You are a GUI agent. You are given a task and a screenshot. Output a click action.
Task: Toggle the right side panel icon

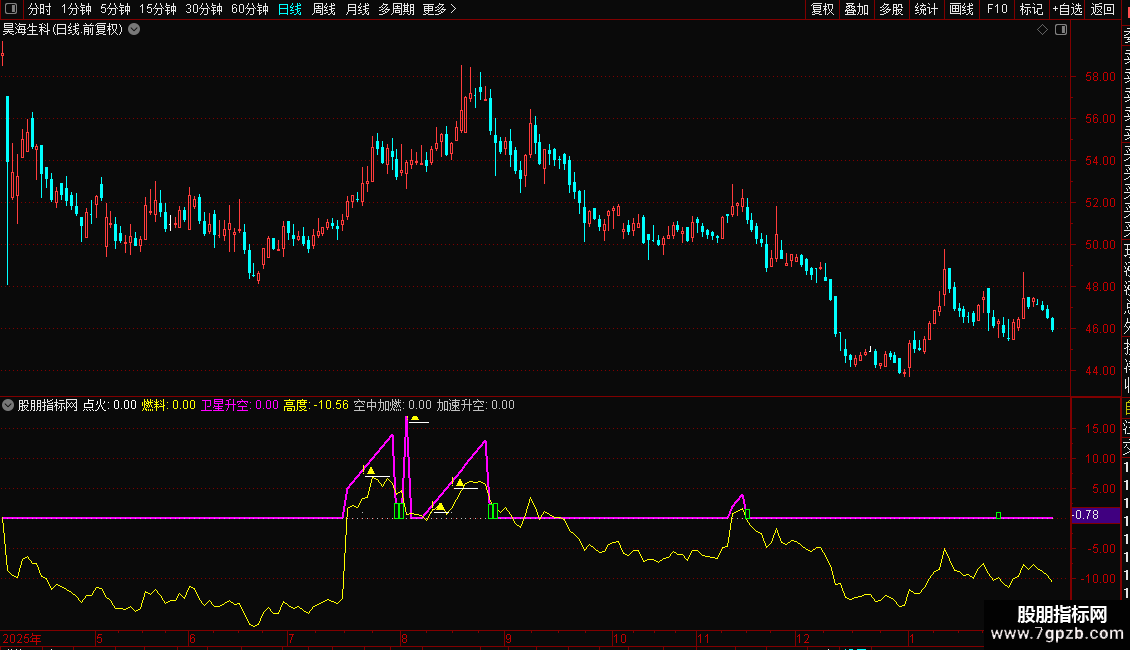point(1061,30)
